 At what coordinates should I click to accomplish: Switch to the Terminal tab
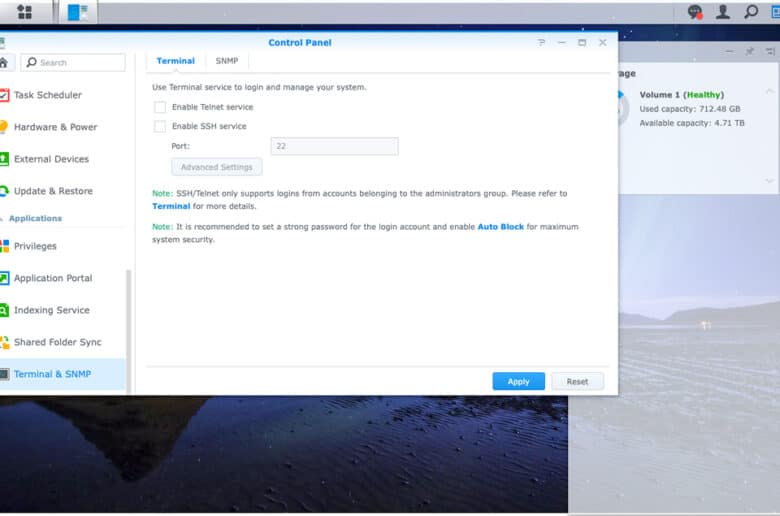pyautogui.click(x=176, y=61)
